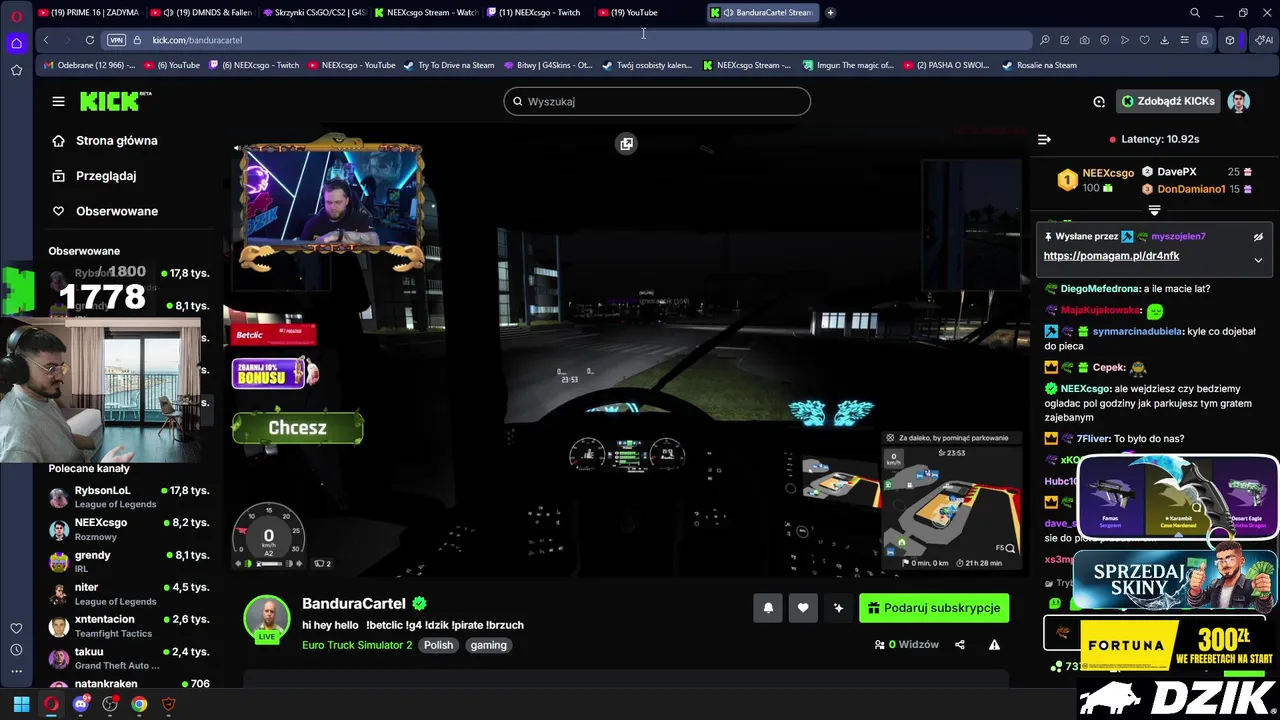
Task: Open grendy IRL channel row
Action: coord(129,561)
